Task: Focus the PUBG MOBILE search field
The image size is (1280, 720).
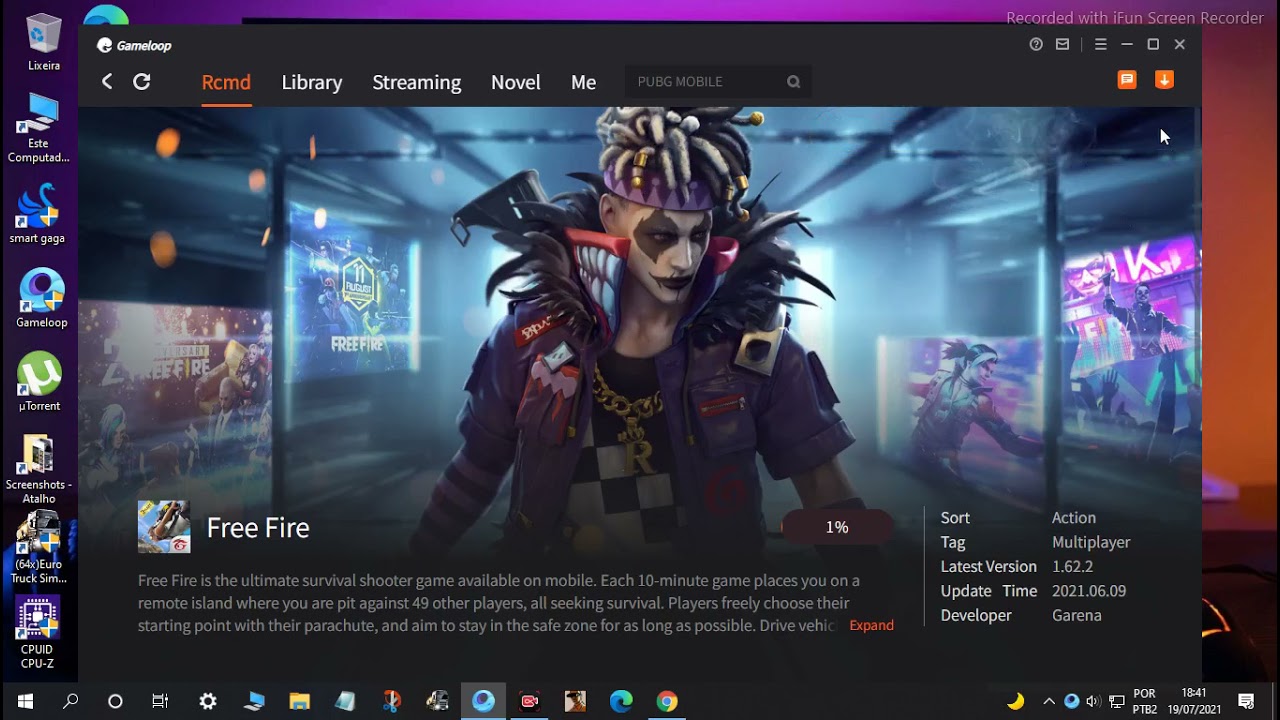Action: tap(718, 82)
